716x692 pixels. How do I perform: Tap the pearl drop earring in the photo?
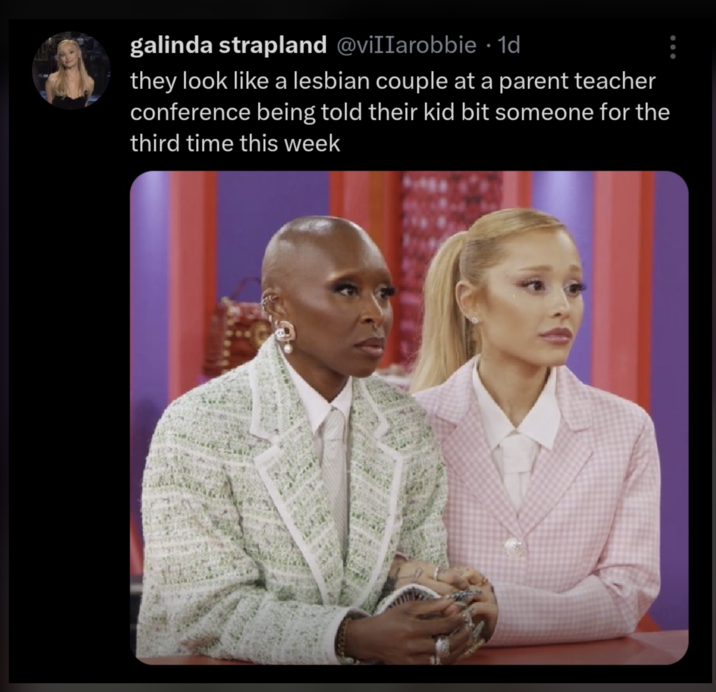tap(288, 349)
